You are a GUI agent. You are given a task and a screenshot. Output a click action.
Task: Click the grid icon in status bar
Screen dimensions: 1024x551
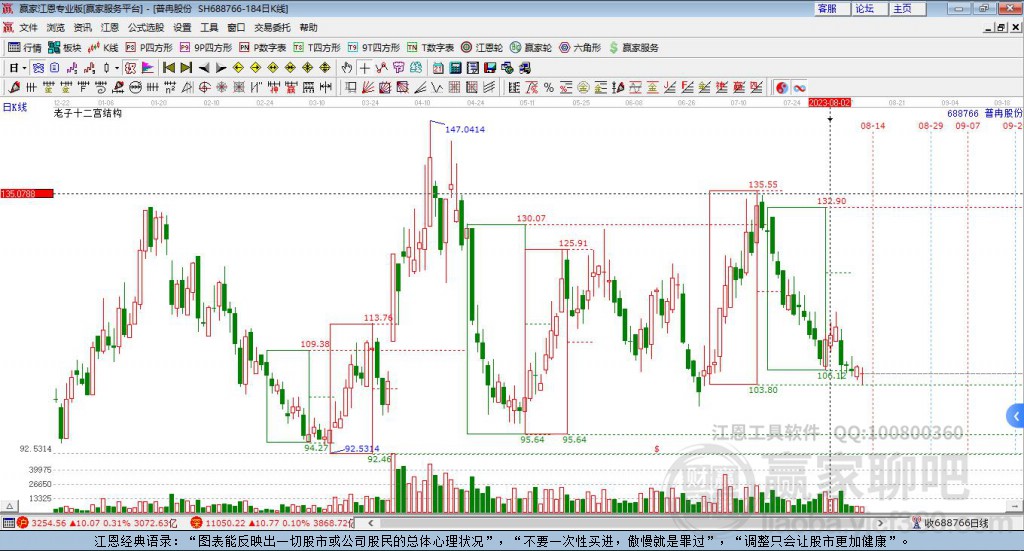8,523
